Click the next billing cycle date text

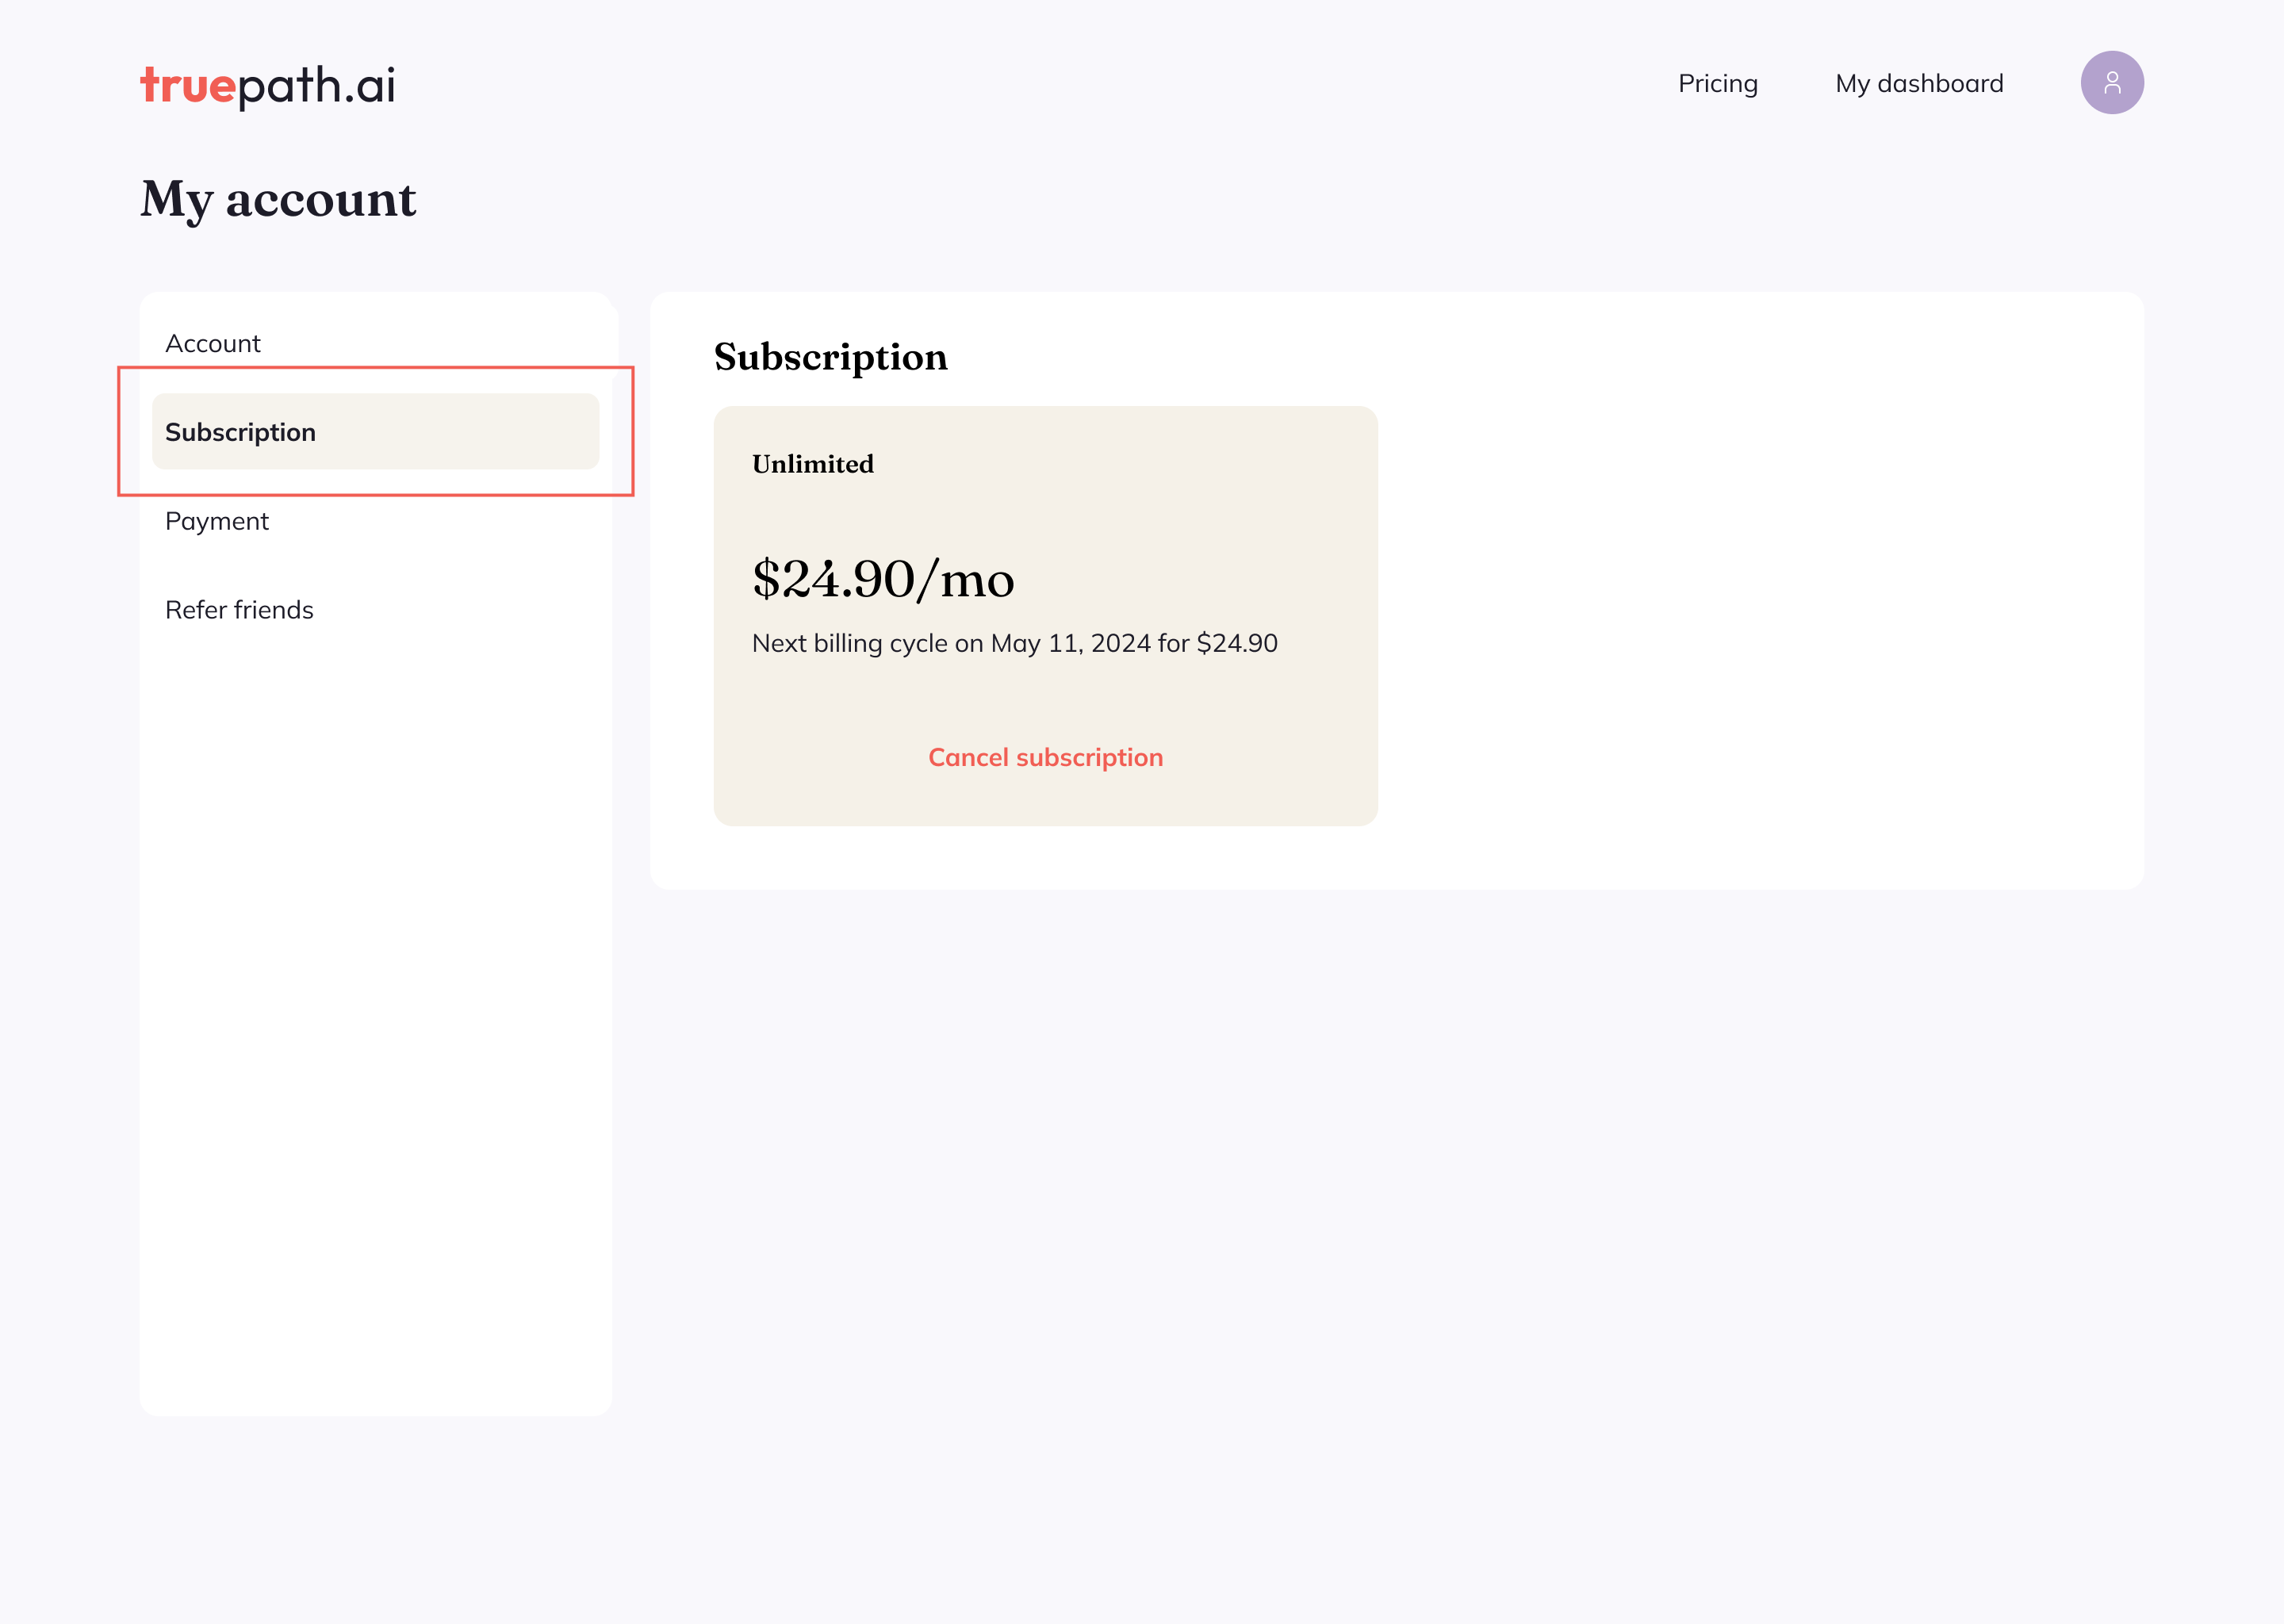point(1014,643)
